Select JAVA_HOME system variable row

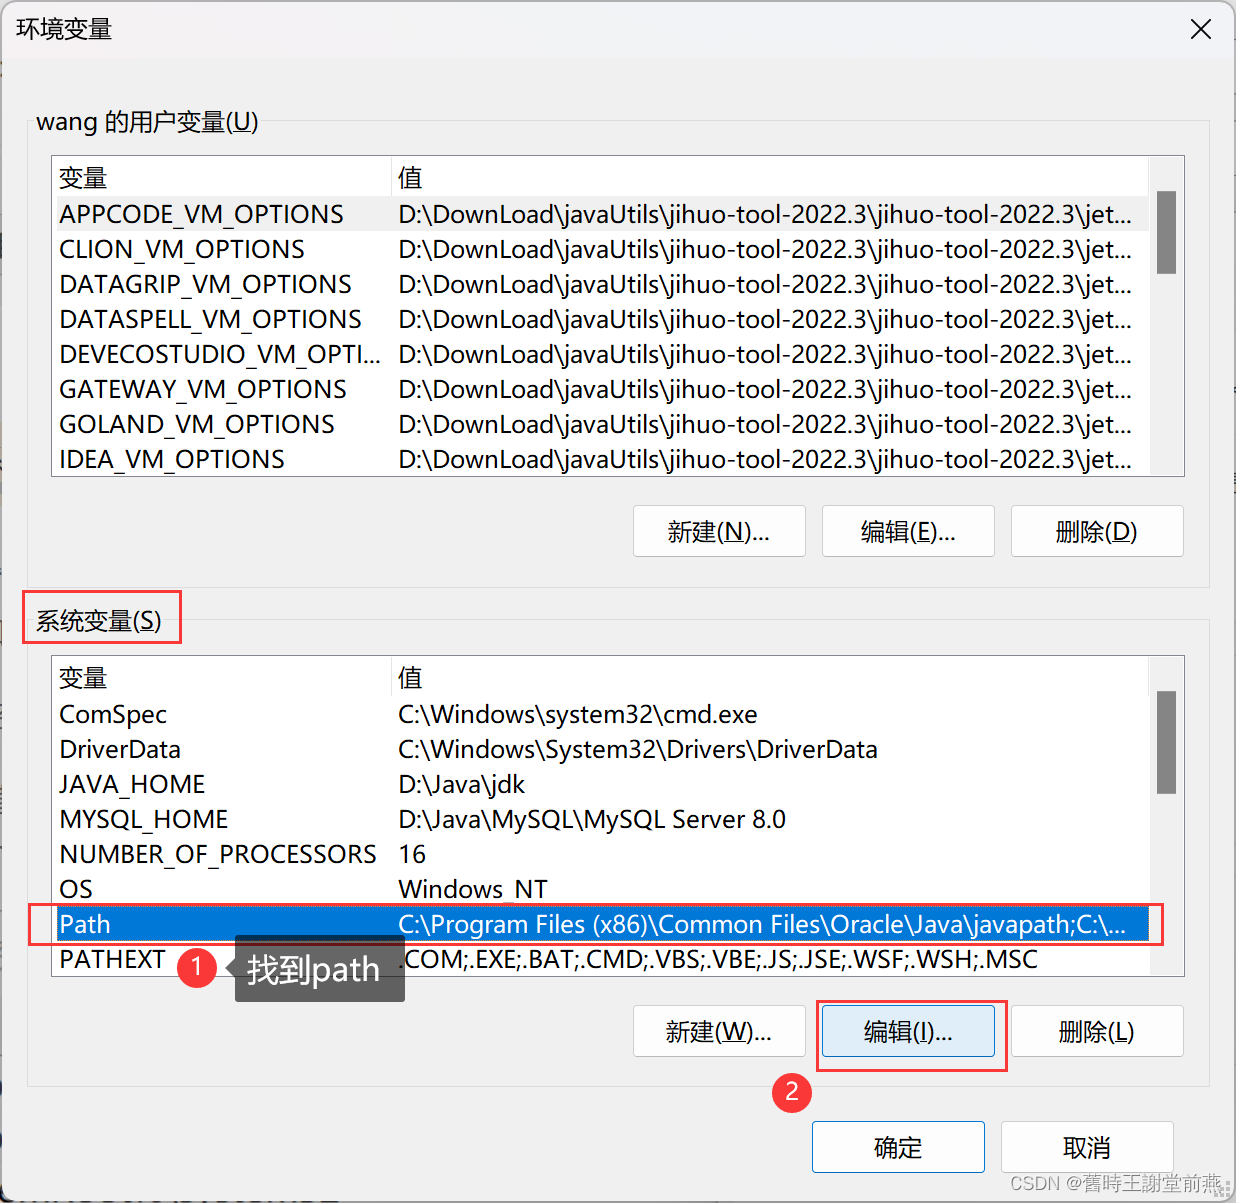pyautogui.click(x=602, y=784)
